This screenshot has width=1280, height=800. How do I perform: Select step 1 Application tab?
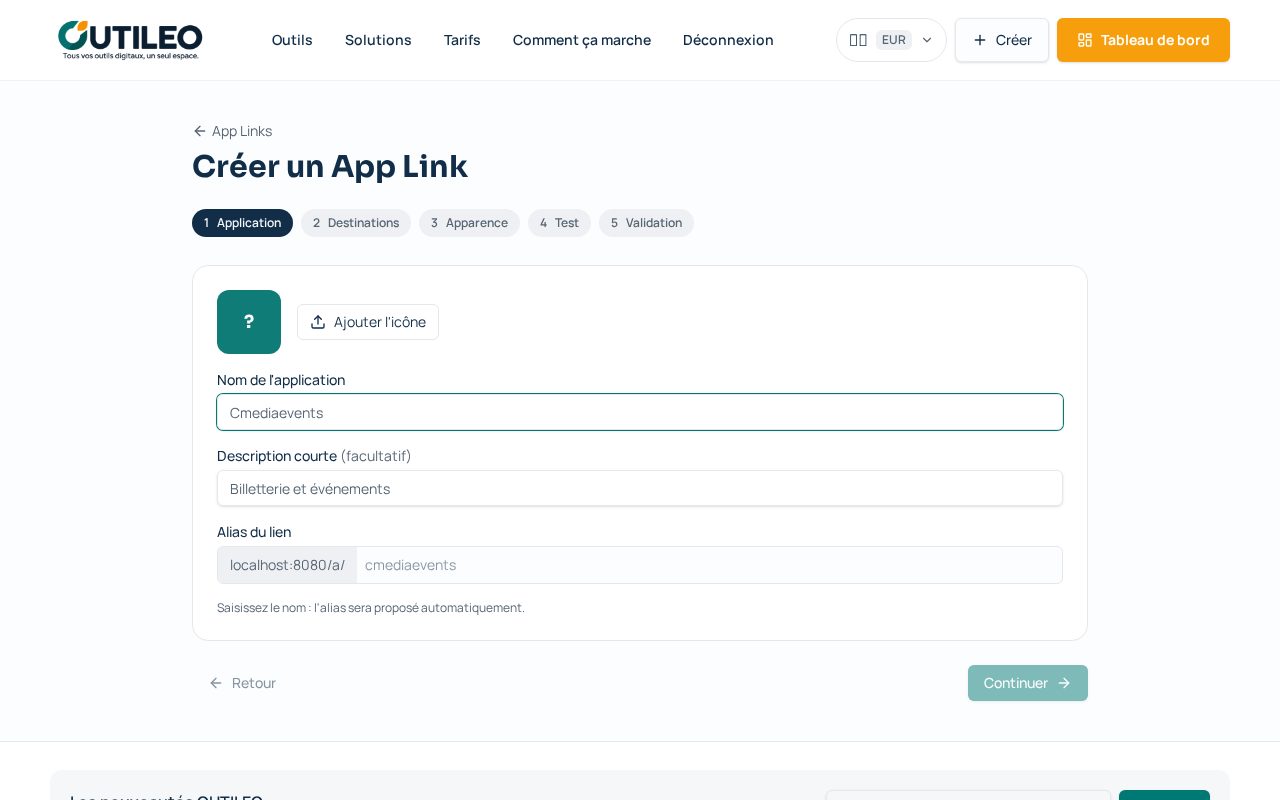point(242,223)
